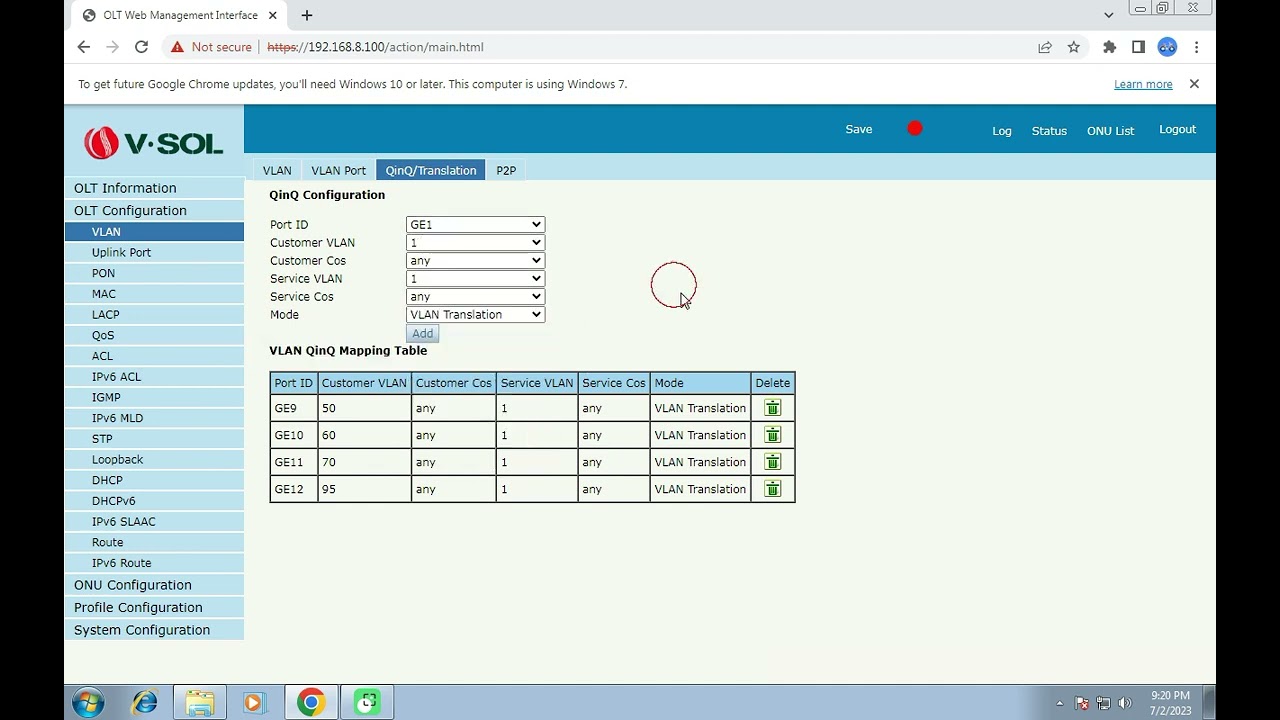Open the ONU List page
1280x720 pixels.
point(1110,131)
